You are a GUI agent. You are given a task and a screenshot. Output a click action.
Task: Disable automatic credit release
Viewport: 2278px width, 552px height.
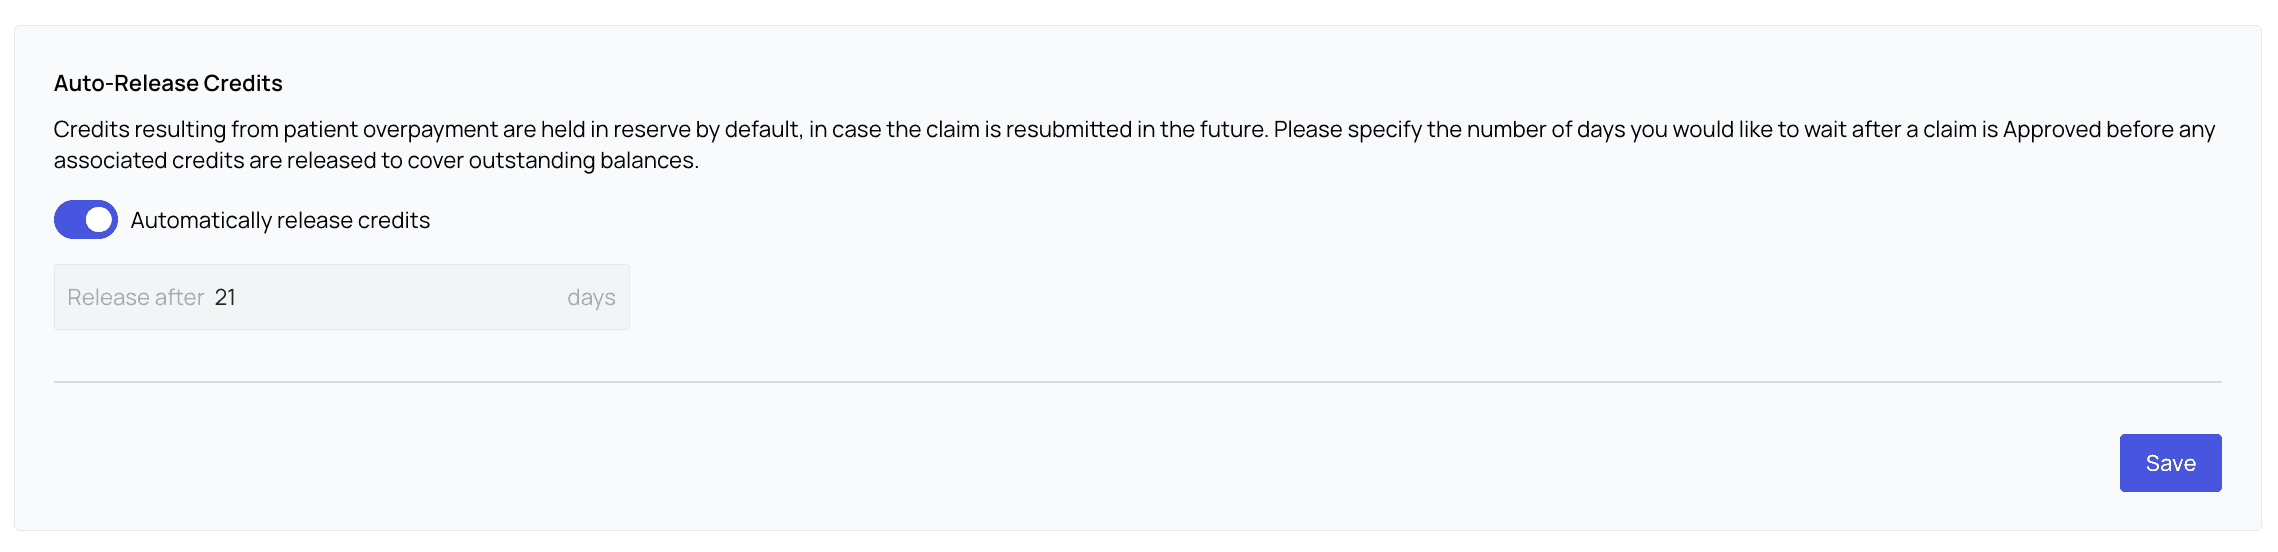pyautogui.click(x=86, y=220)
